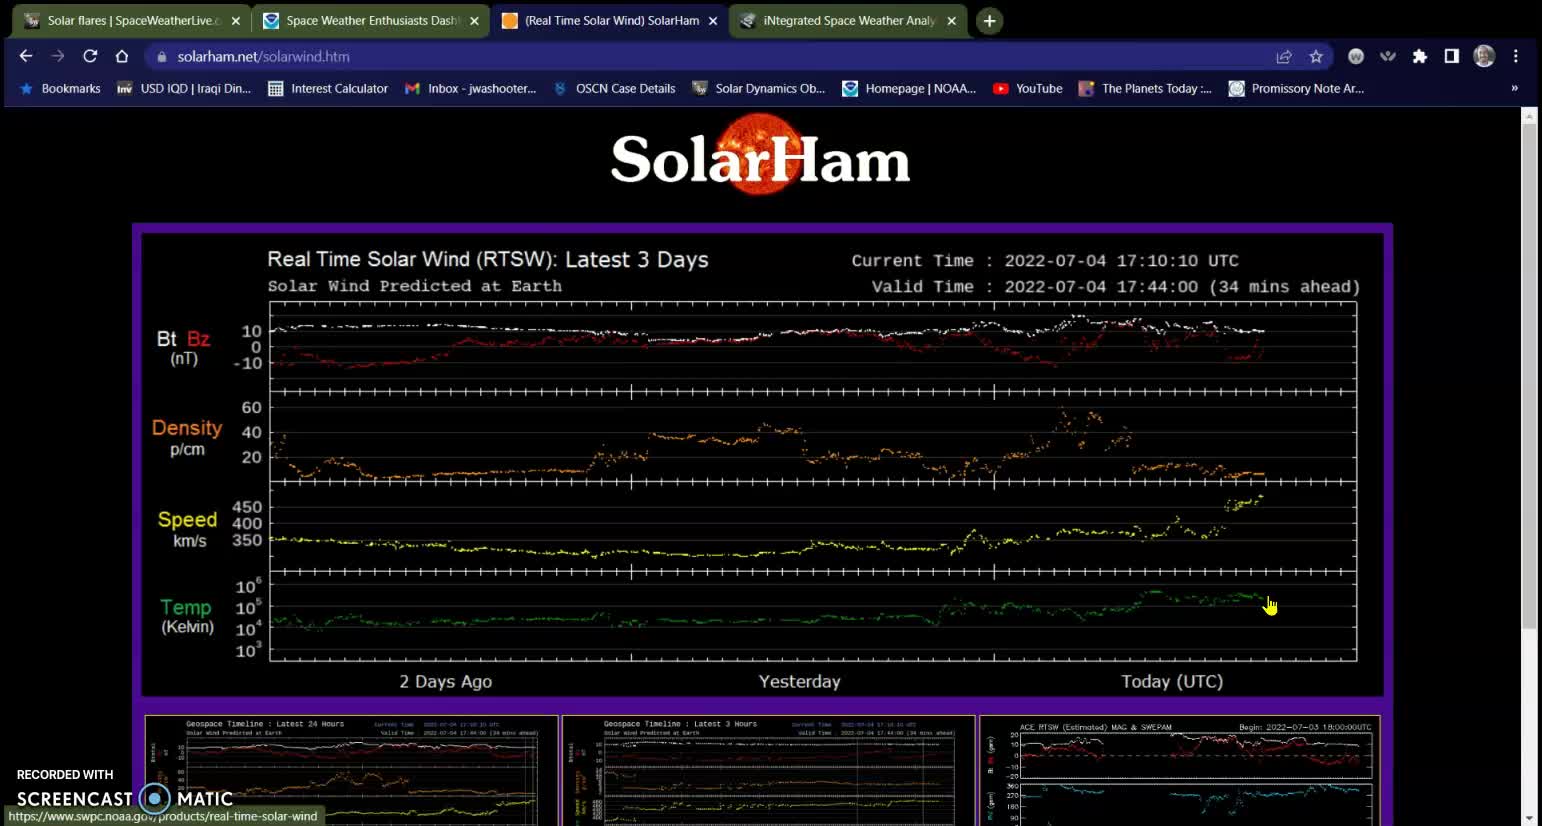Click the page vertical scrollbar thumb
1542x826 pixels.
(x=1529, y=375)
